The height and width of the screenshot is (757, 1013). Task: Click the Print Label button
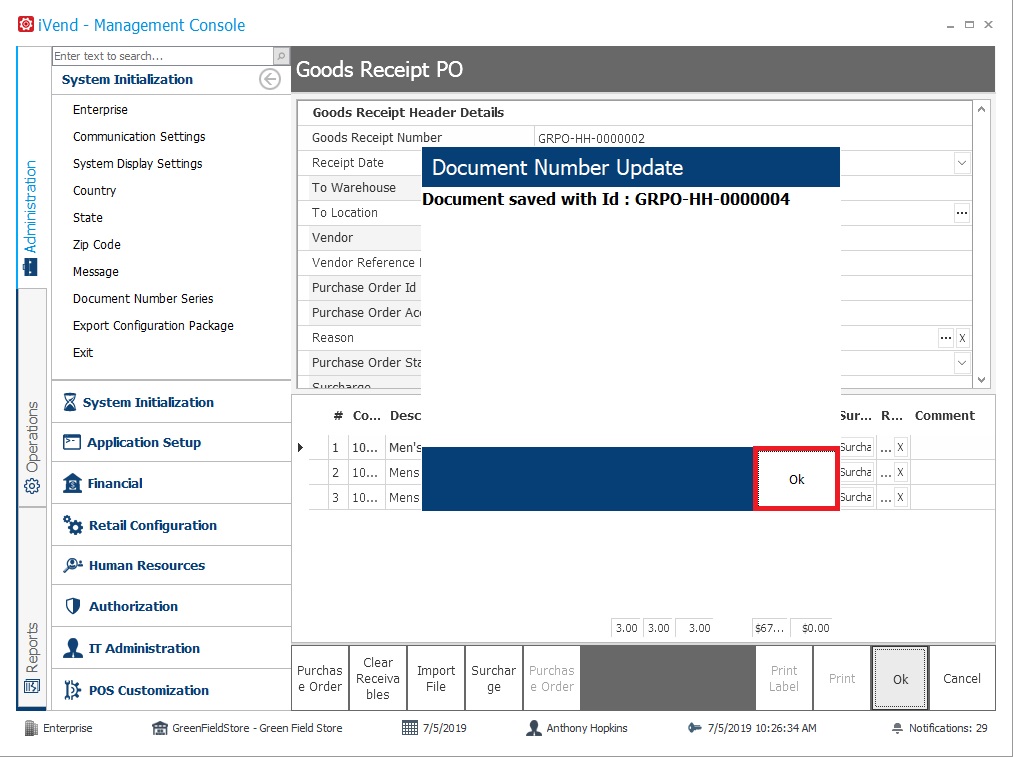[x=784, y=678]
